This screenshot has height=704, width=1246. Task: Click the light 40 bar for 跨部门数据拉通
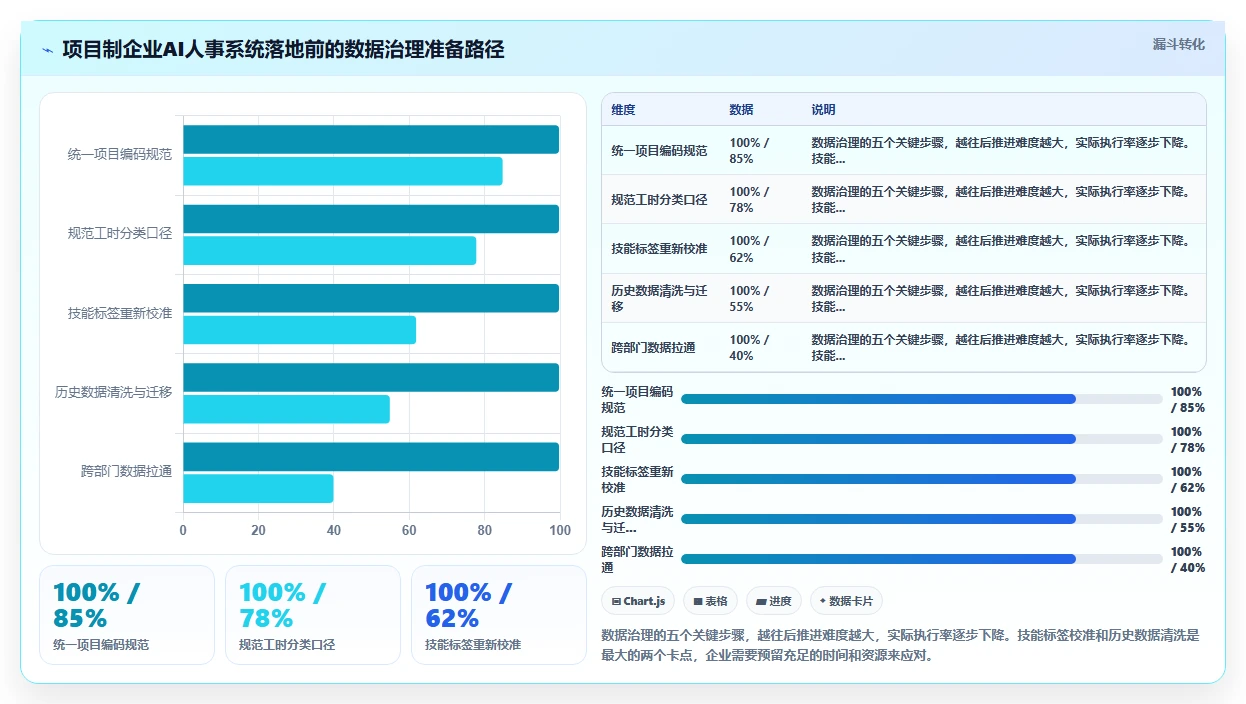(x=258, y=488)
